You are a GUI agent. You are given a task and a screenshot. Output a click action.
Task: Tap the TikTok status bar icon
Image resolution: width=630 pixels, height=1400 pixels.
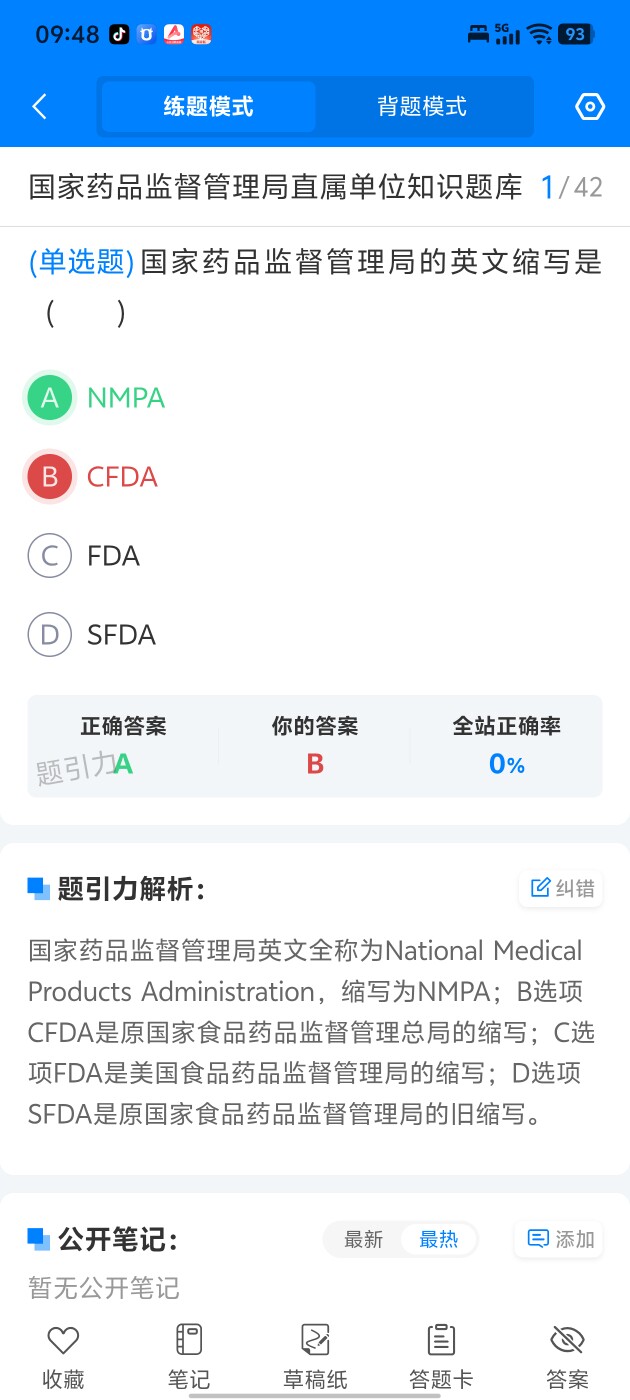click(119, 35)
